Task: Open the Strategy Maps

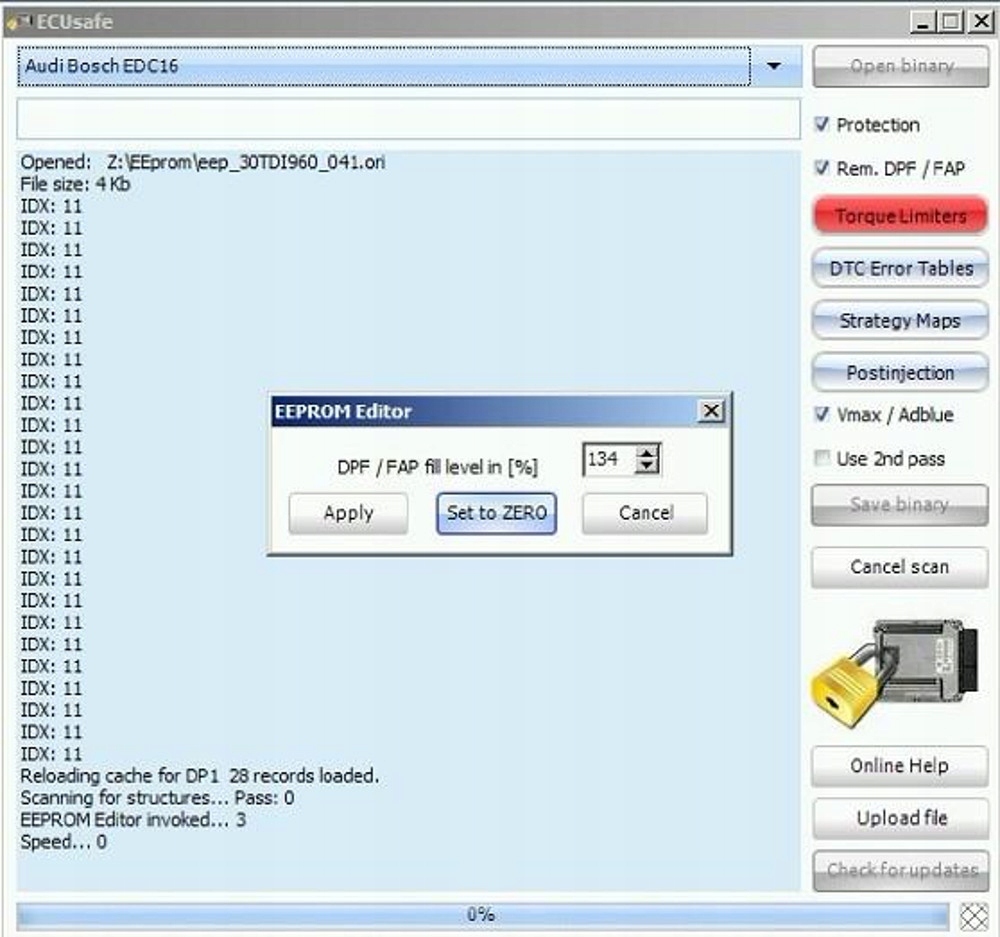Action: pos(898,320)
